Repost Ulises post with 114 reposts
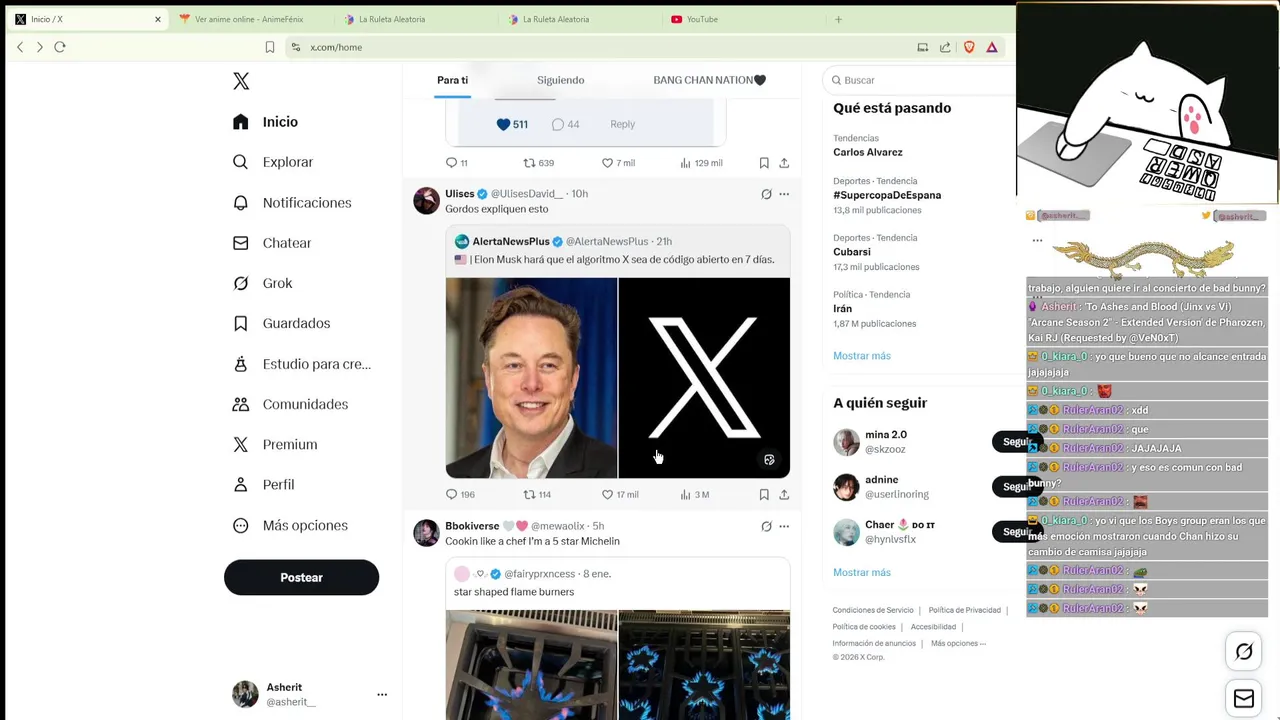 (x=538, y=495)
